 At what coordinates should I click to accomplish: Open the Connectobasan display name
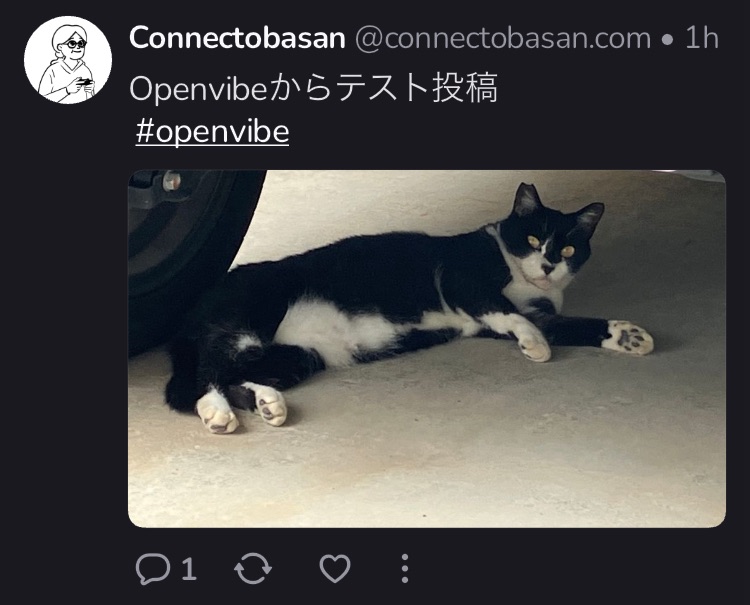coord(237,38)
